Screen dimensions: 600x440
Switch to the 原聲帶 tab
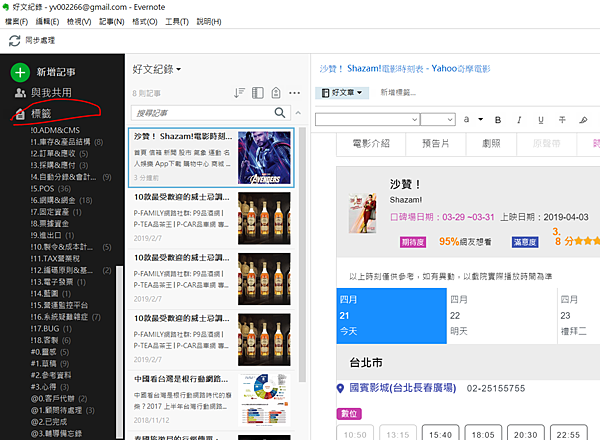(x=546, y=144)
